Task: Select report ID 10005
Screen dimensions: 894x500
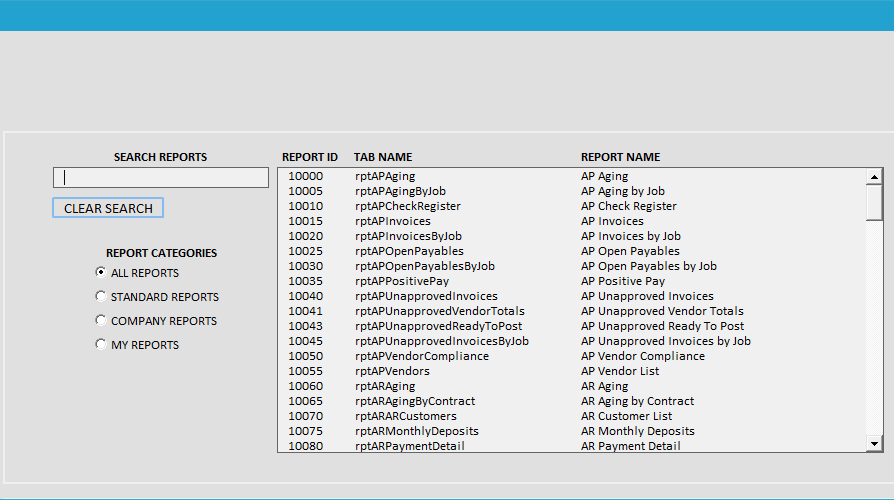Action: pos(306,191)
